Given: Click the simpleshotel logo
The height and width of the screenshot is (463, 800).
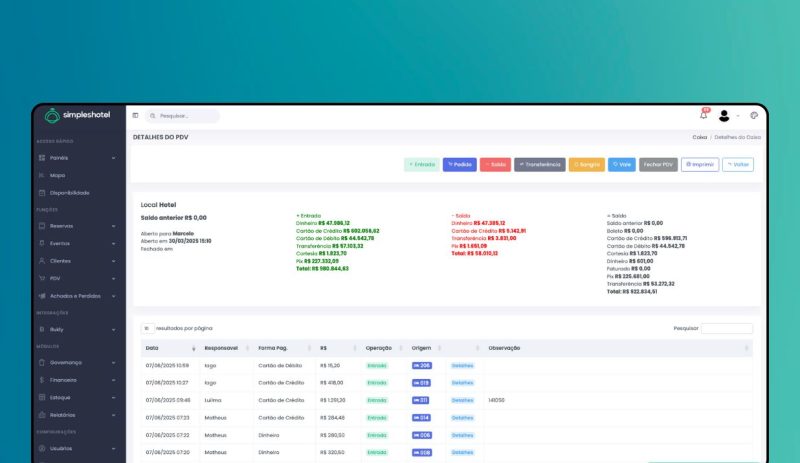Looking at the screenshot, I should pyautogui.click(x=79, y=115).
